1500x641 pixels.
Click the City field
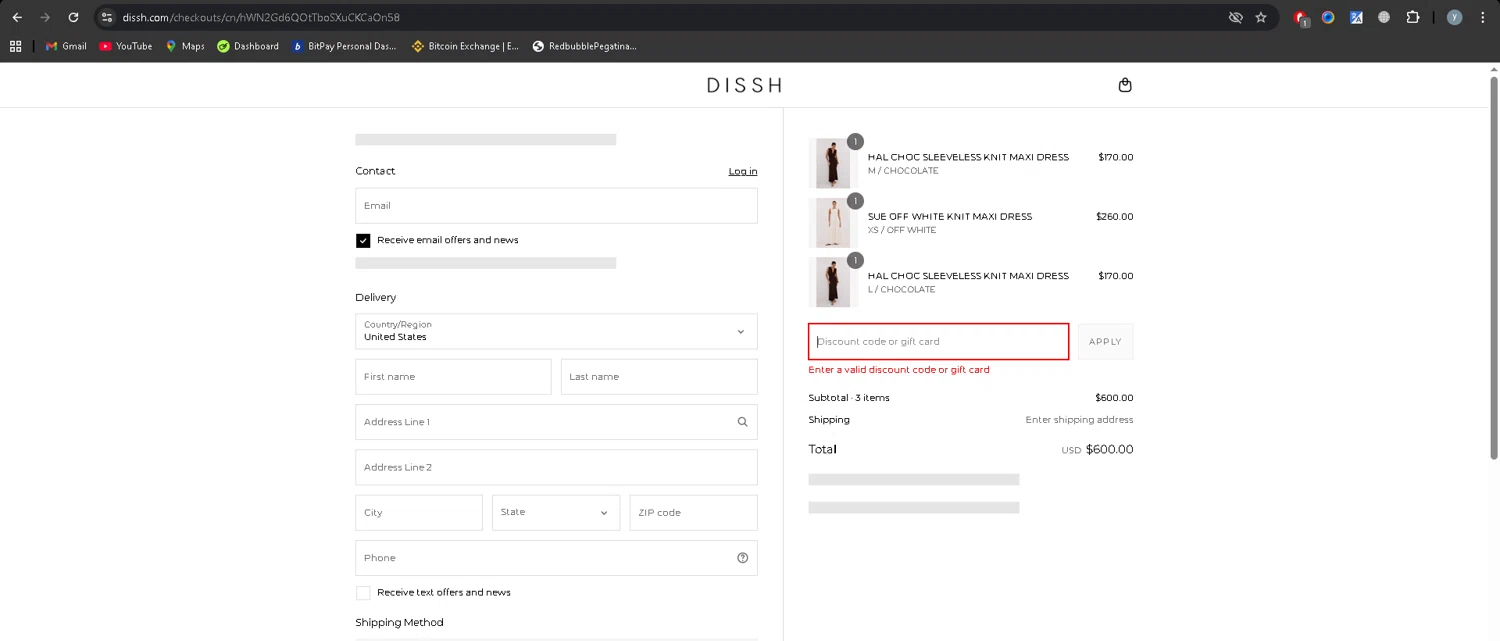(419, 512)
